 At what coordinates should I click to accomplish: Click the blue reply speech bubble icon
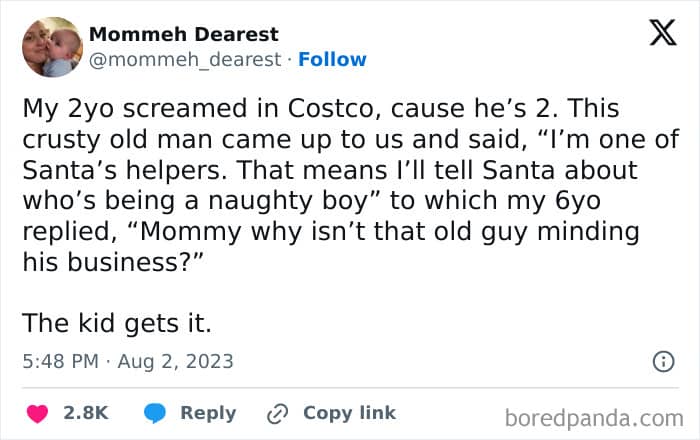pos(154,413)
